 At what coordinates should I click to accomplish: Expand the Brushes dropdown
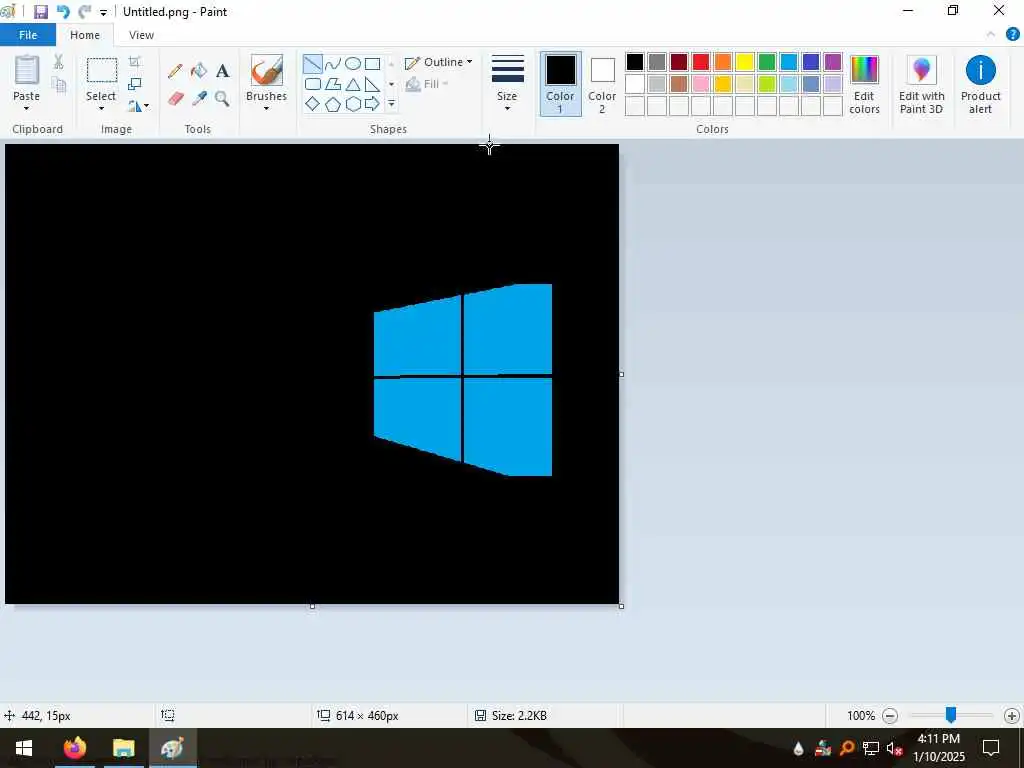[266, 108]
